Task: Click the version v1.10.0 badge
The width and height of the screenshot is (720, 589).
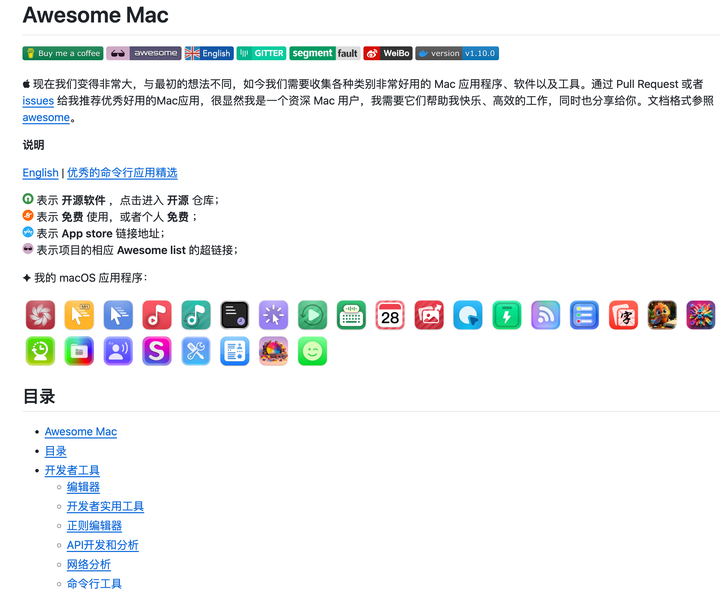Action: (457, 53)
